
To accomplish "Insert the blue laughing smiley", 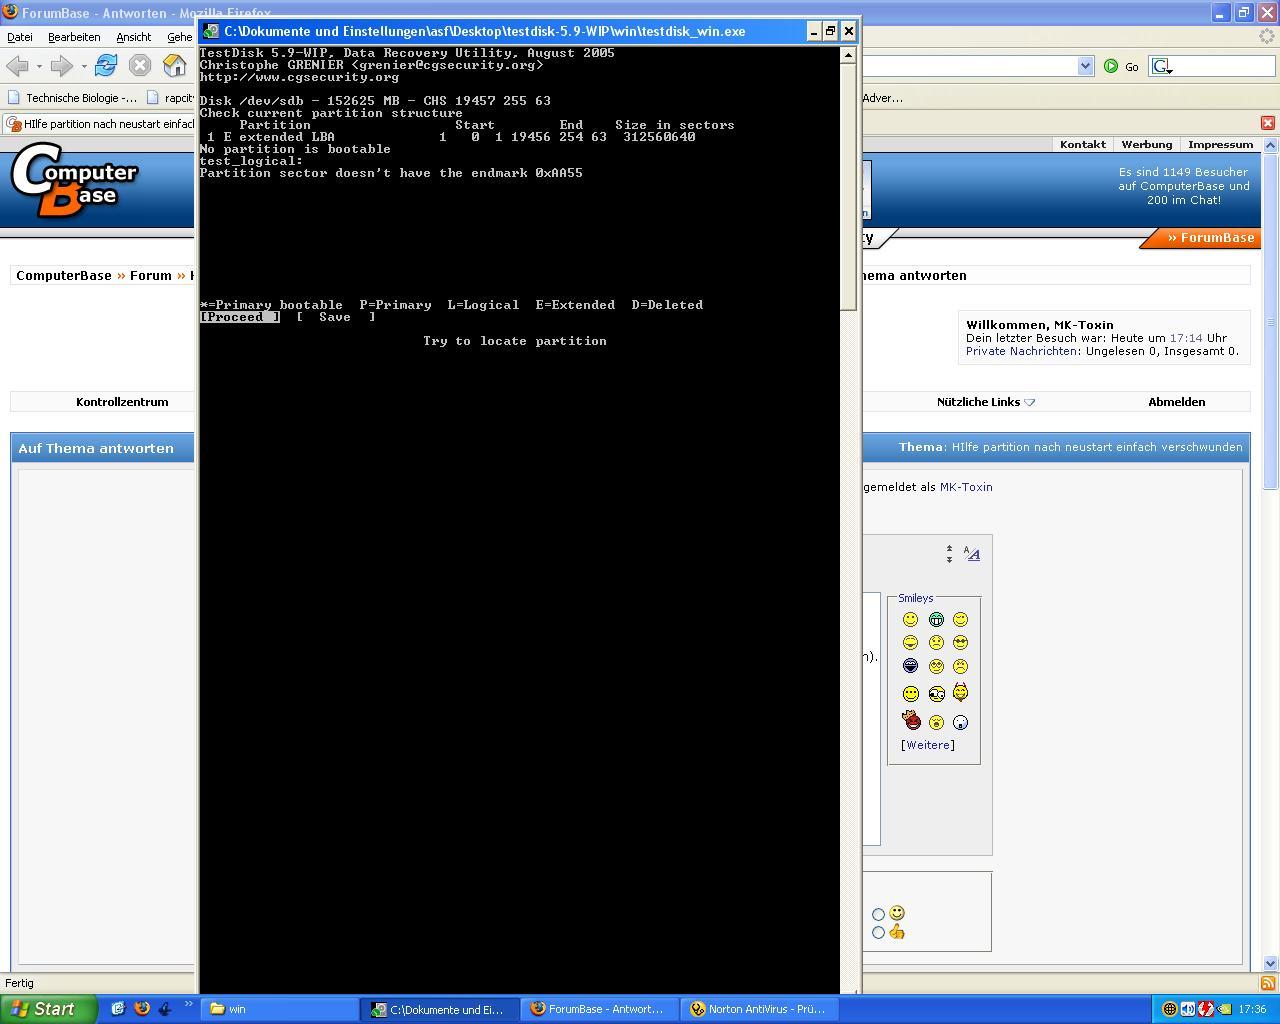I will click(910, 666).
